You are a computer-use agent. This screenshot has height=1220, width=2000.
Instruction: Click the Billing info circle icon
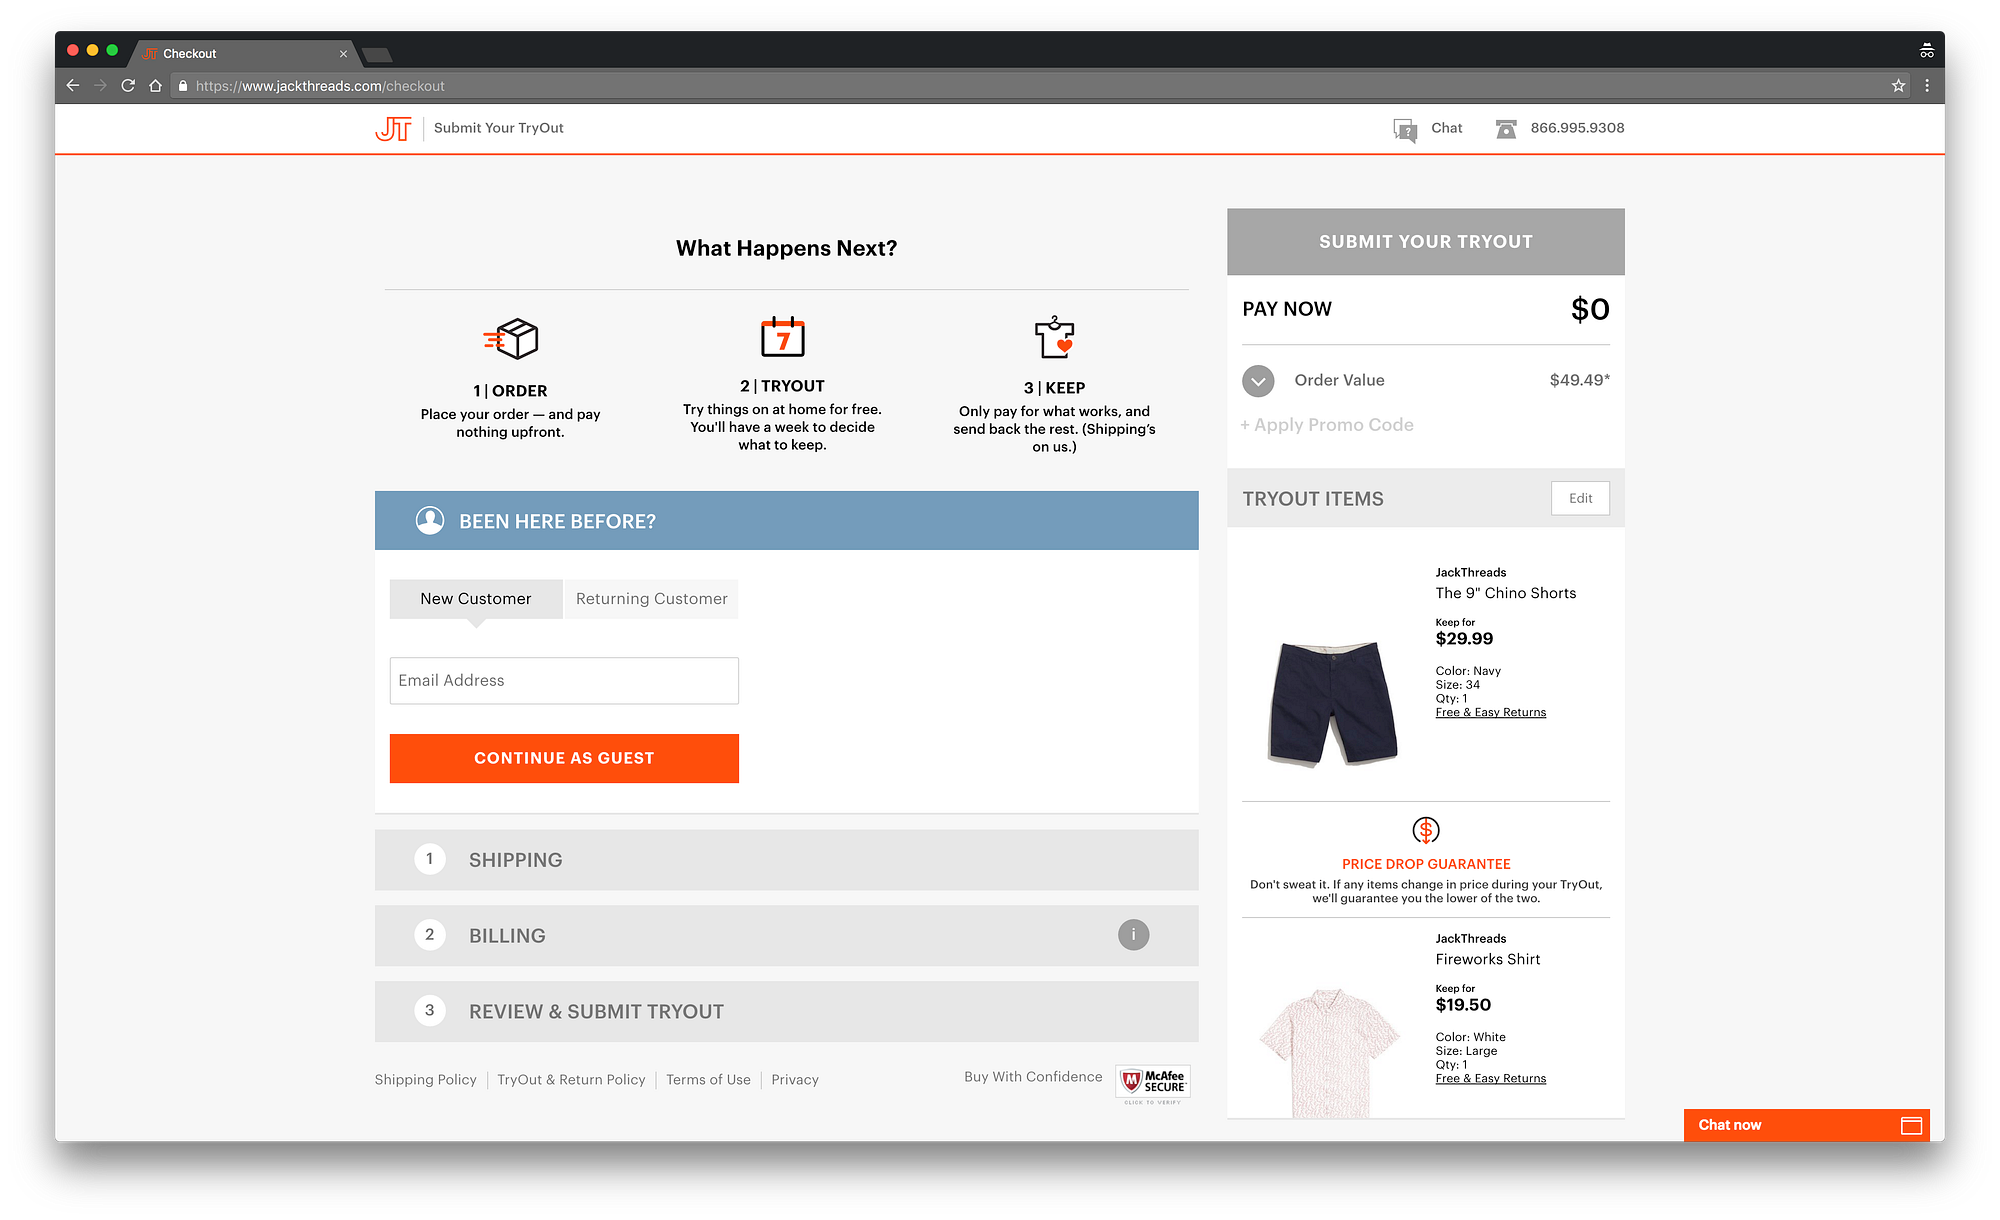[x=1133, y=935]
